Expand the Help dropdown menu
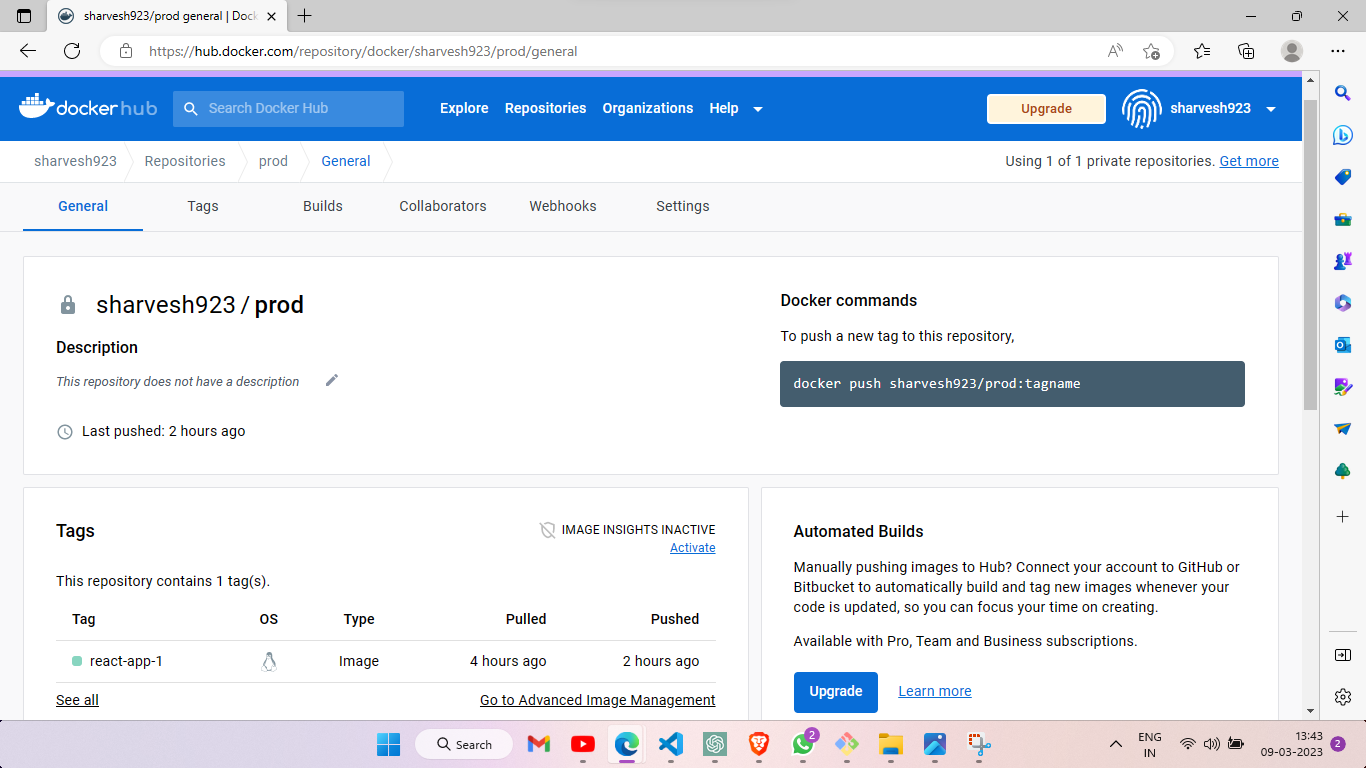 [x=735, y=108]
